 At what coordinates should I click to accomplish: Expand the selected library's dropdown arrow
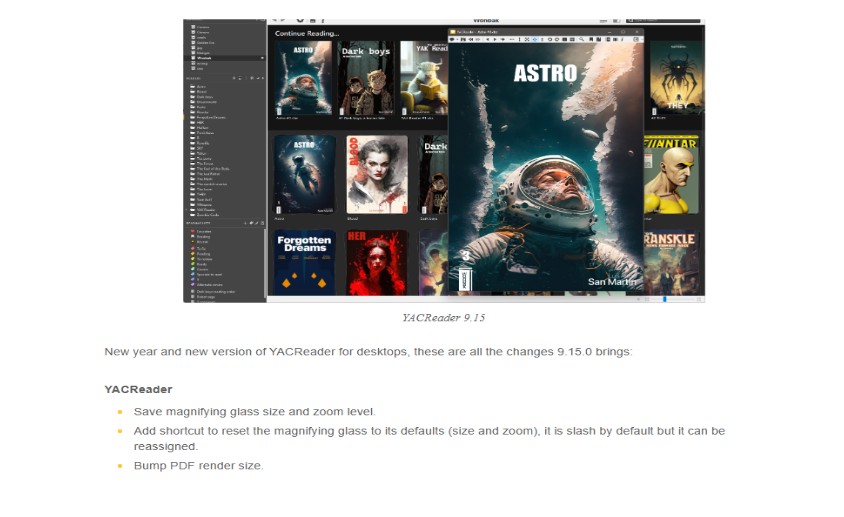point(262,58)
